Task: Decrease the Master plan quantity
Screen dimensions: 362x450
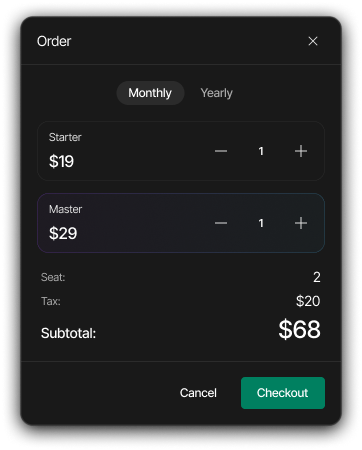Action: point(221,223)
